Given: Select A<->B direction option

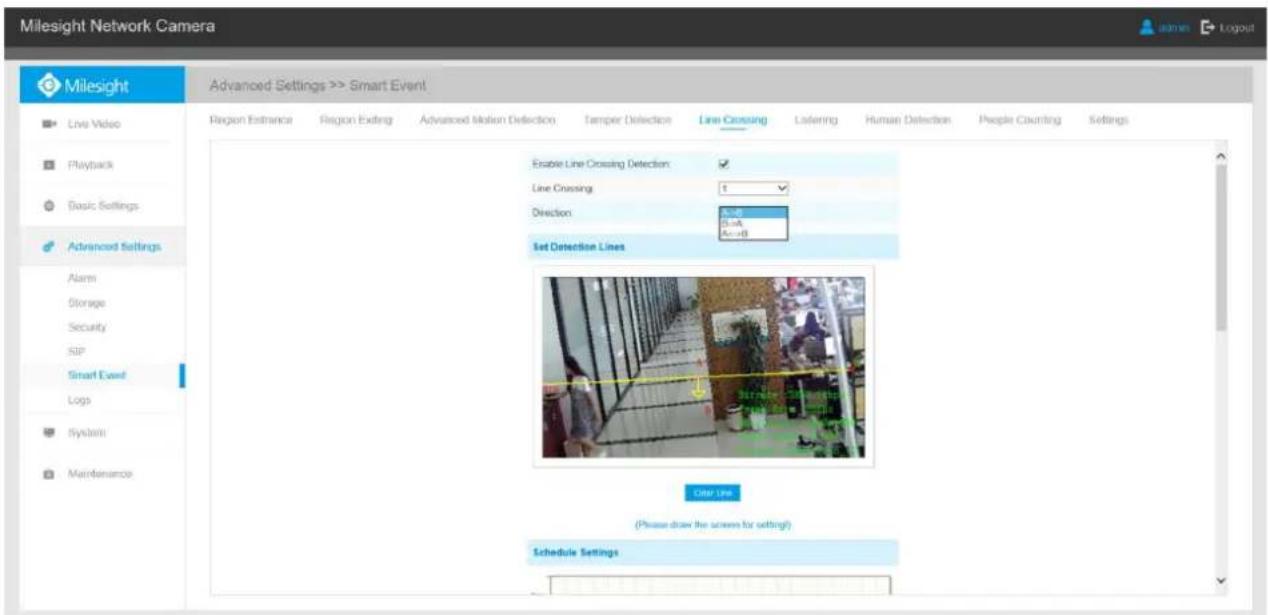Looking at the screenshot, I should 753,233.
